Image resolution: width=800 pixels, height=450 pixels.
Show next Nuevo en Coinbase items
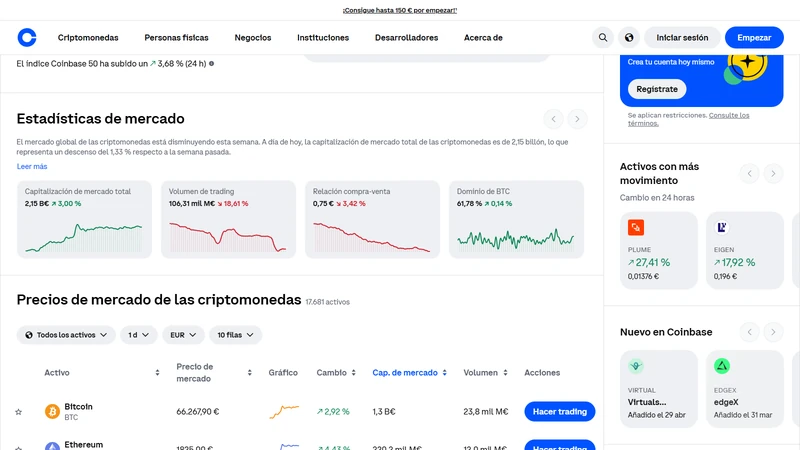[x=773, y=332]
